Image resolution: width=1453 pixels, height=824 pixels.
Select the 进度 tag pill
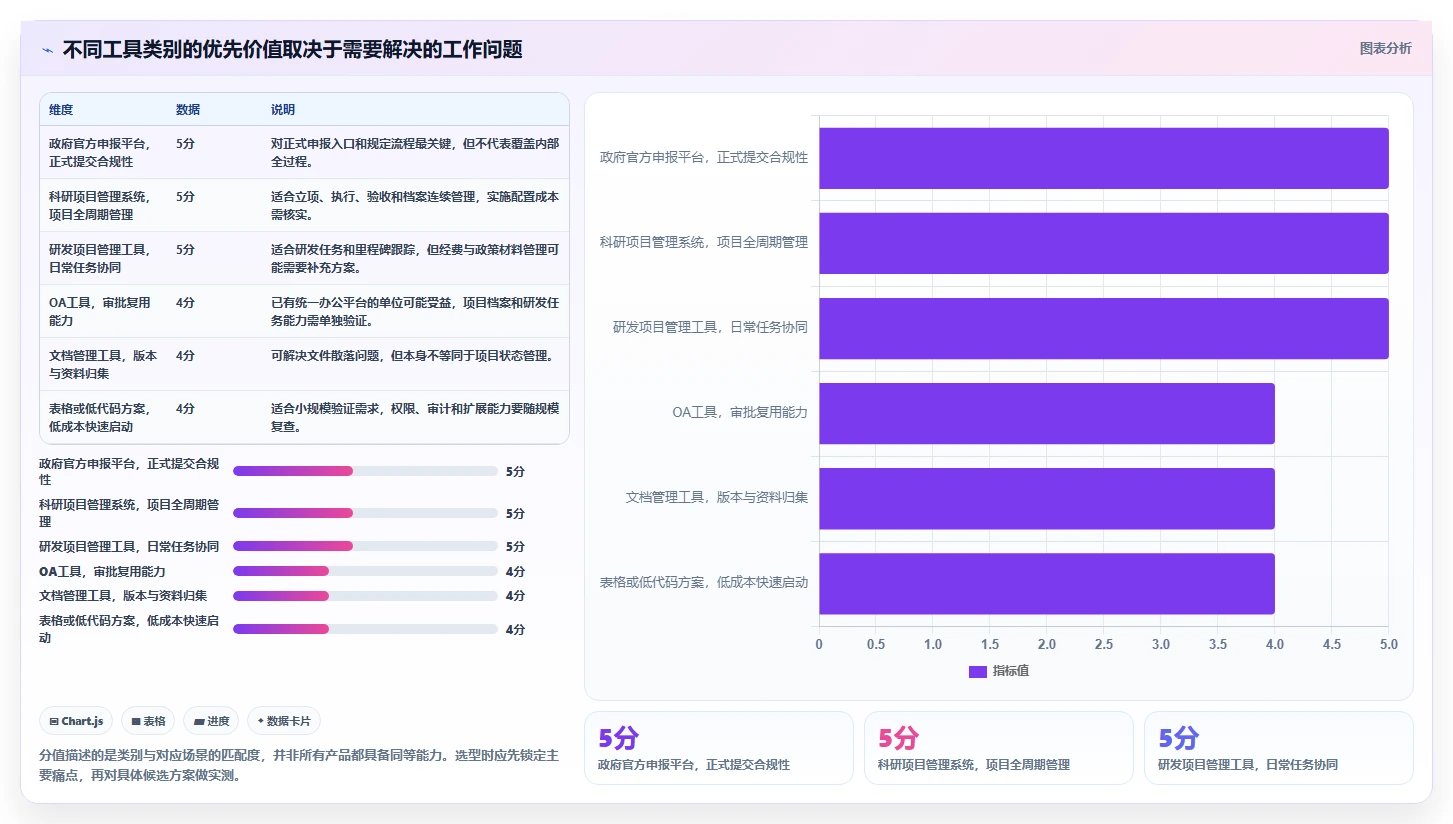coord(211,721)
